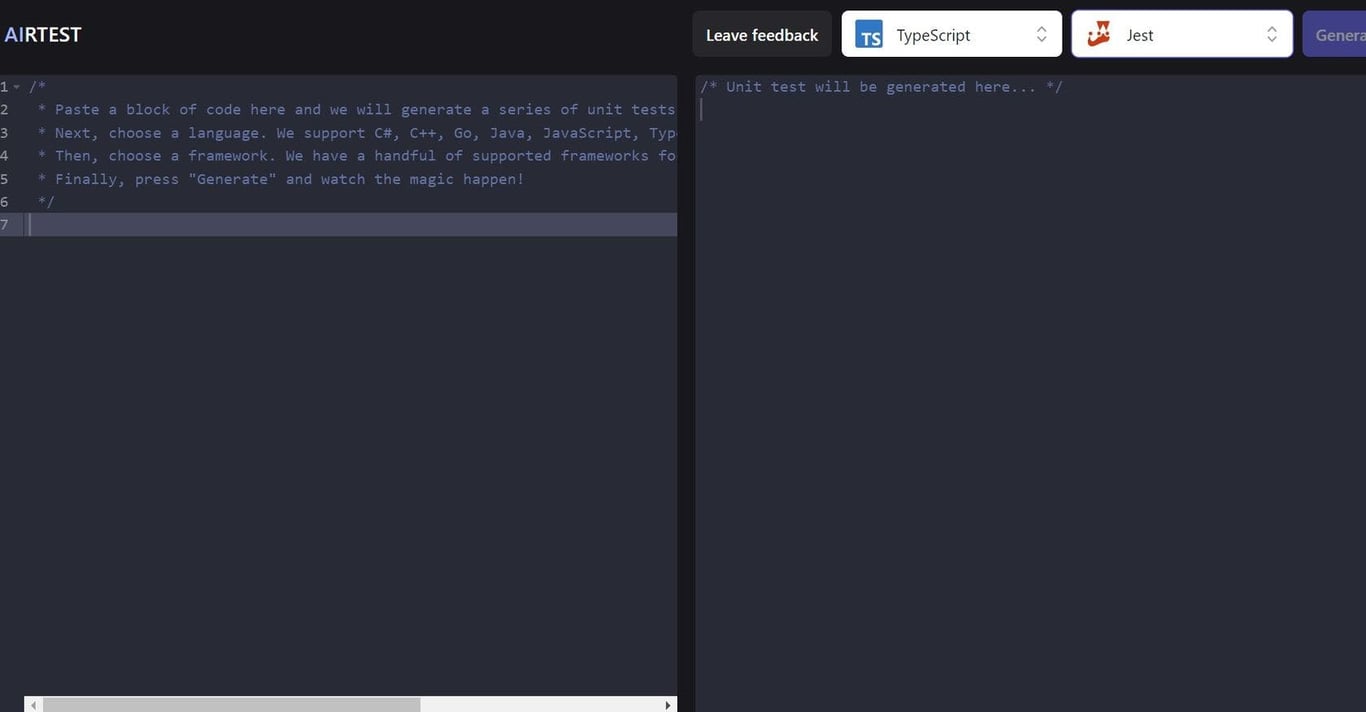
Task: Click the closing comment marker on line 6
Action: pyautogui.click(x=46, y=202)
